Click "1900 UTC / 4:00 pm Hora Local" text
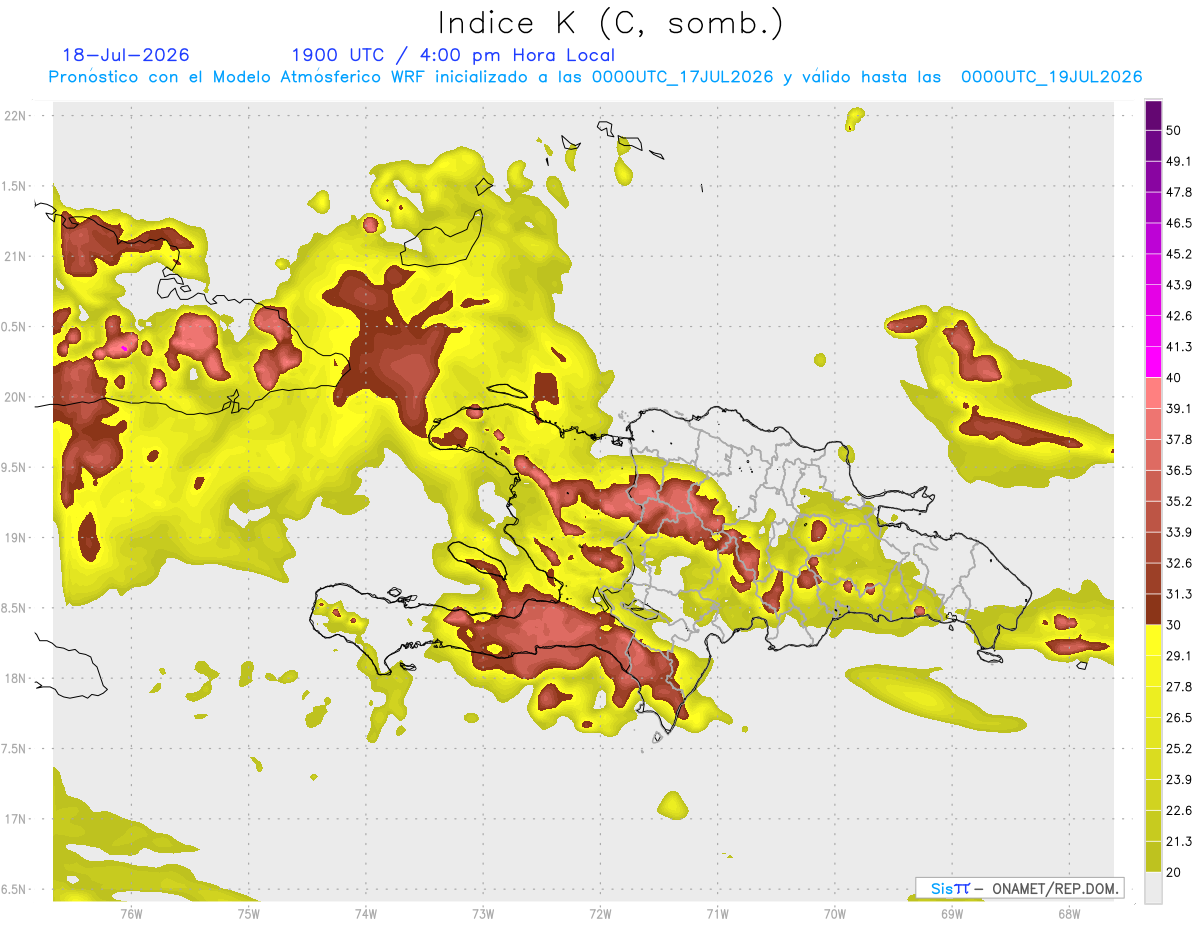The image size is (1200, 927). coord(453,55)
